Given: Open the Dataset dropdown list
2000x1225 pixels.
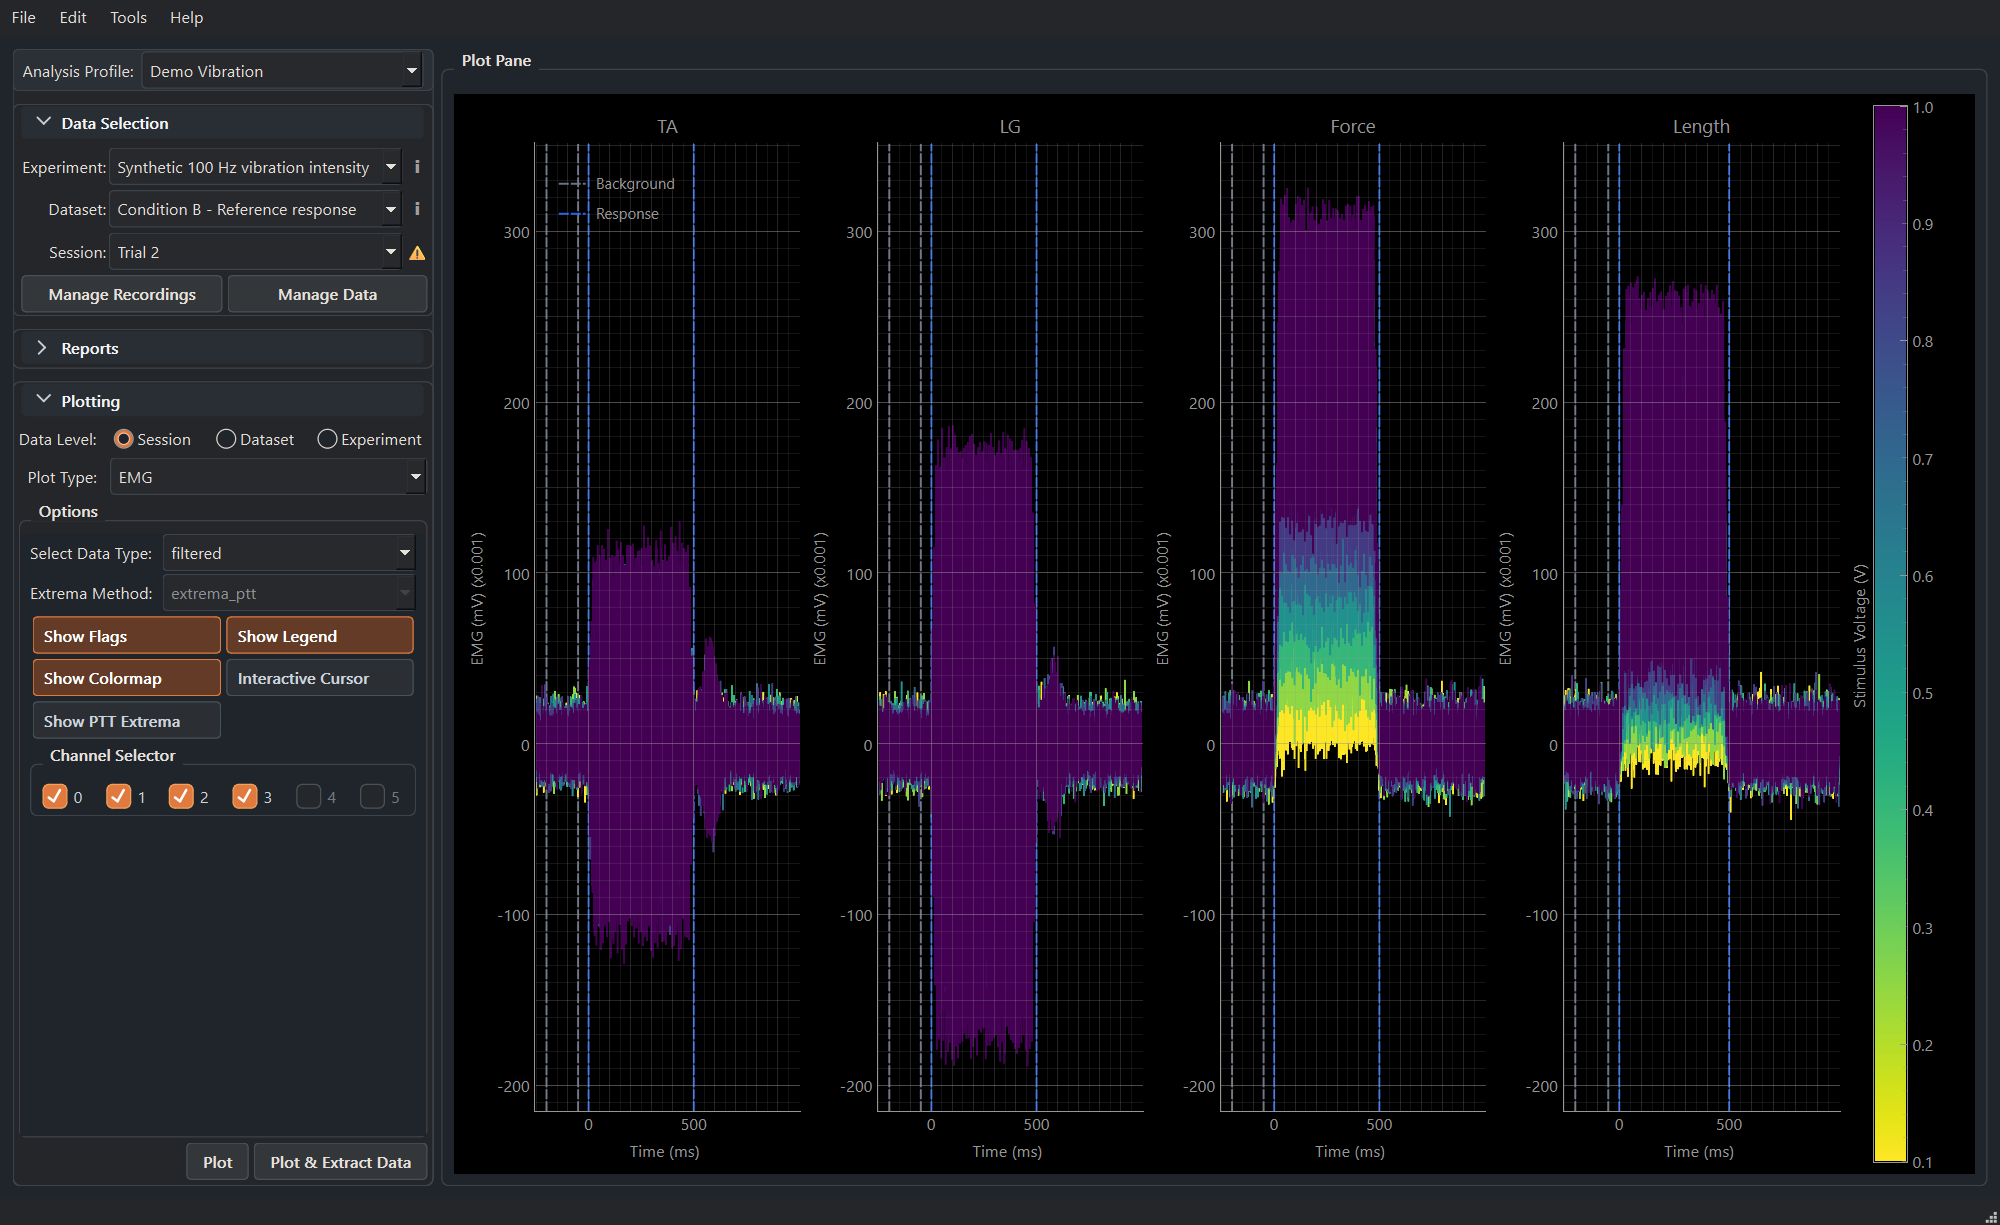Looking at the screenshot, I should 255,209.
